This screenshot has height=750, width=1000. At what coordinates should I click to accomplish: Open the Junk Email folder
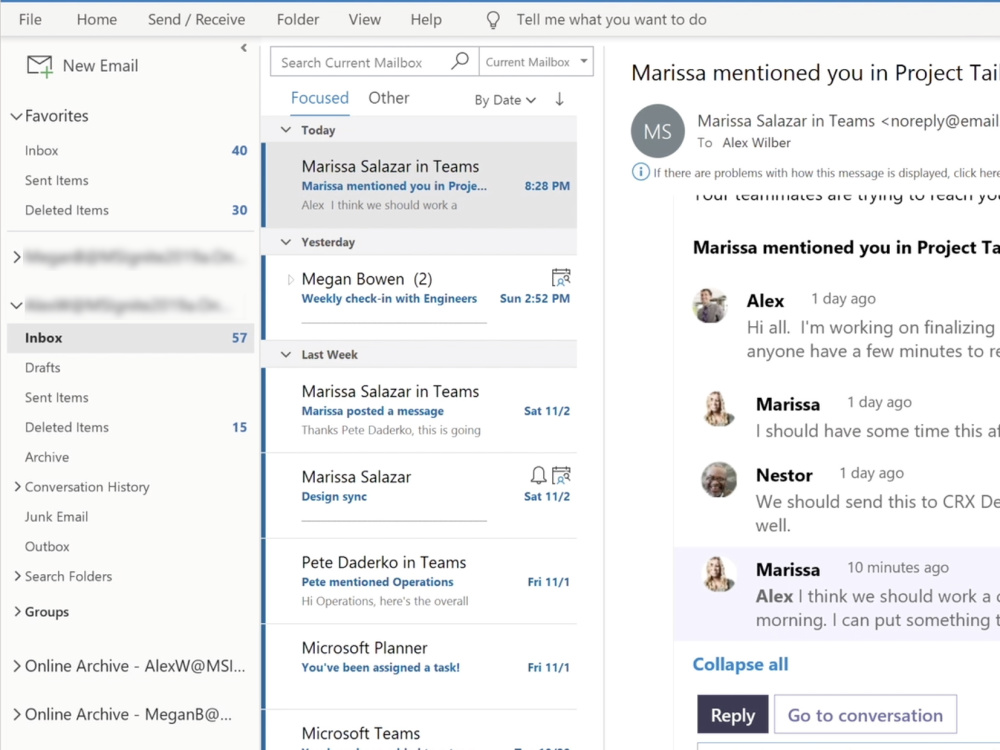[131, 517]
